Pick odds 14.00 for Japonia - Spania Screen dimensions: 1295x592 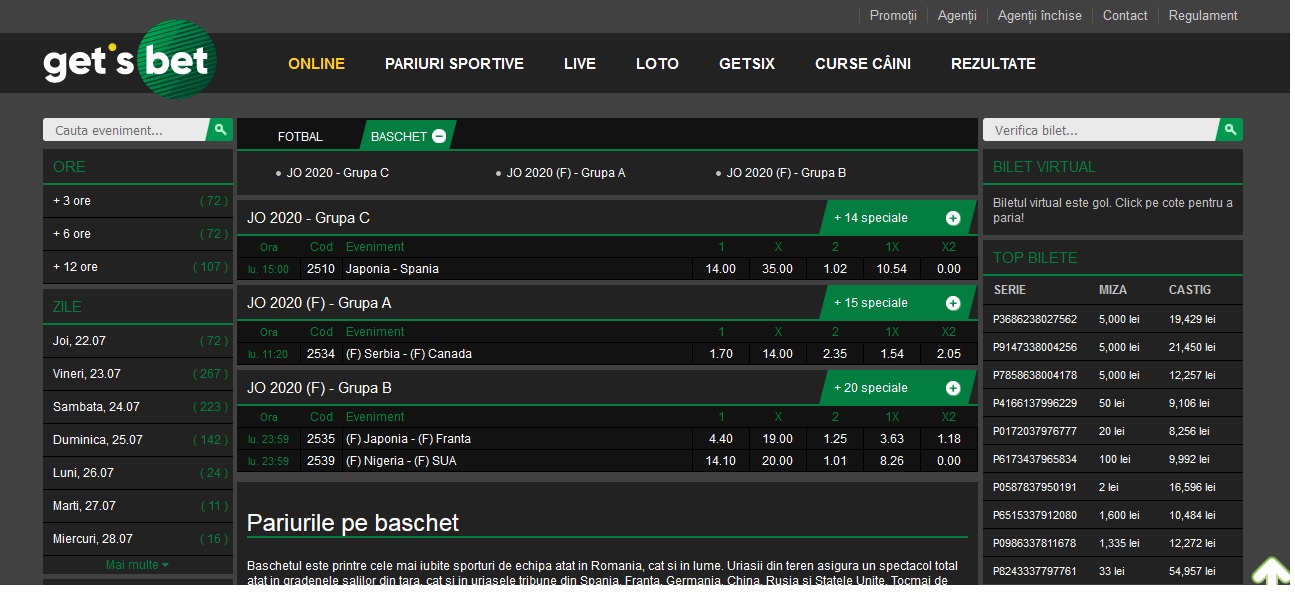pos(721,269)
